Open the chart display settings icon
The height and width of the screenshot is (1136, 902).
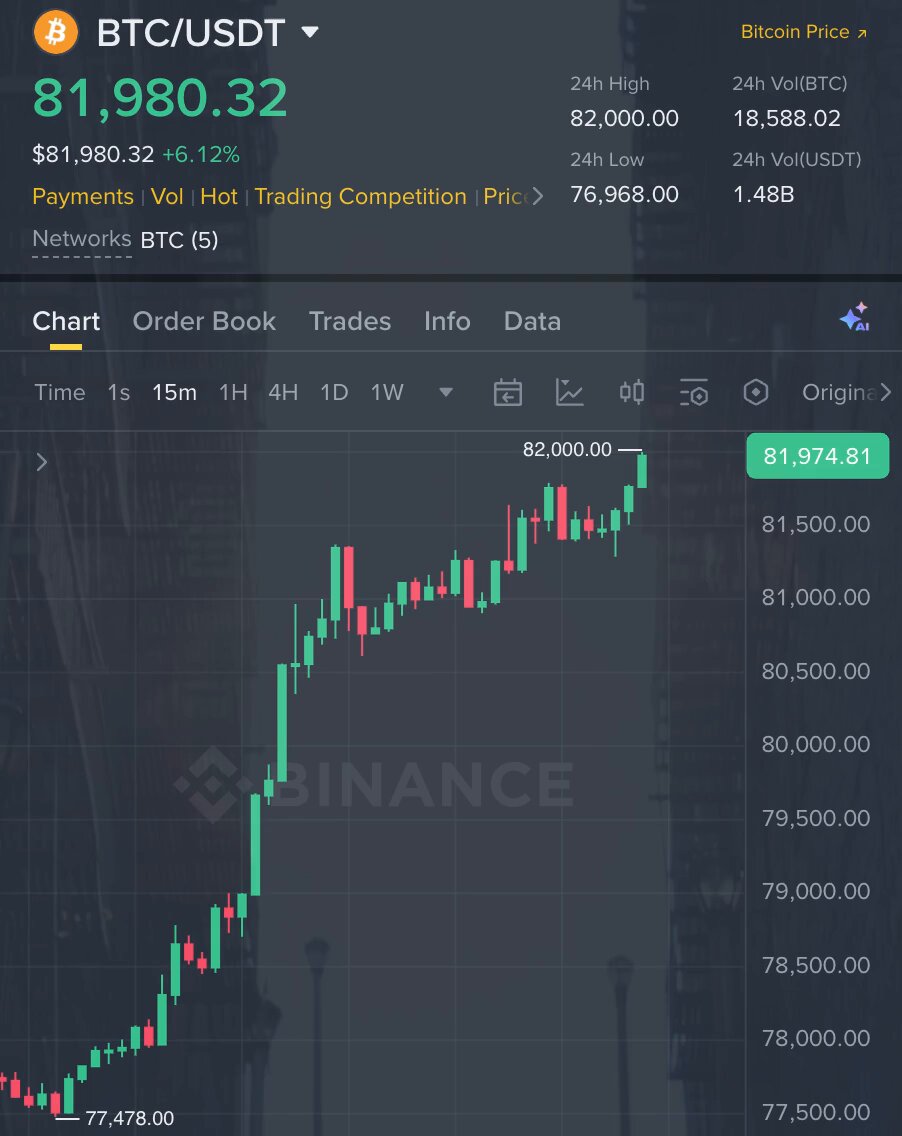[x=693, y=392]
